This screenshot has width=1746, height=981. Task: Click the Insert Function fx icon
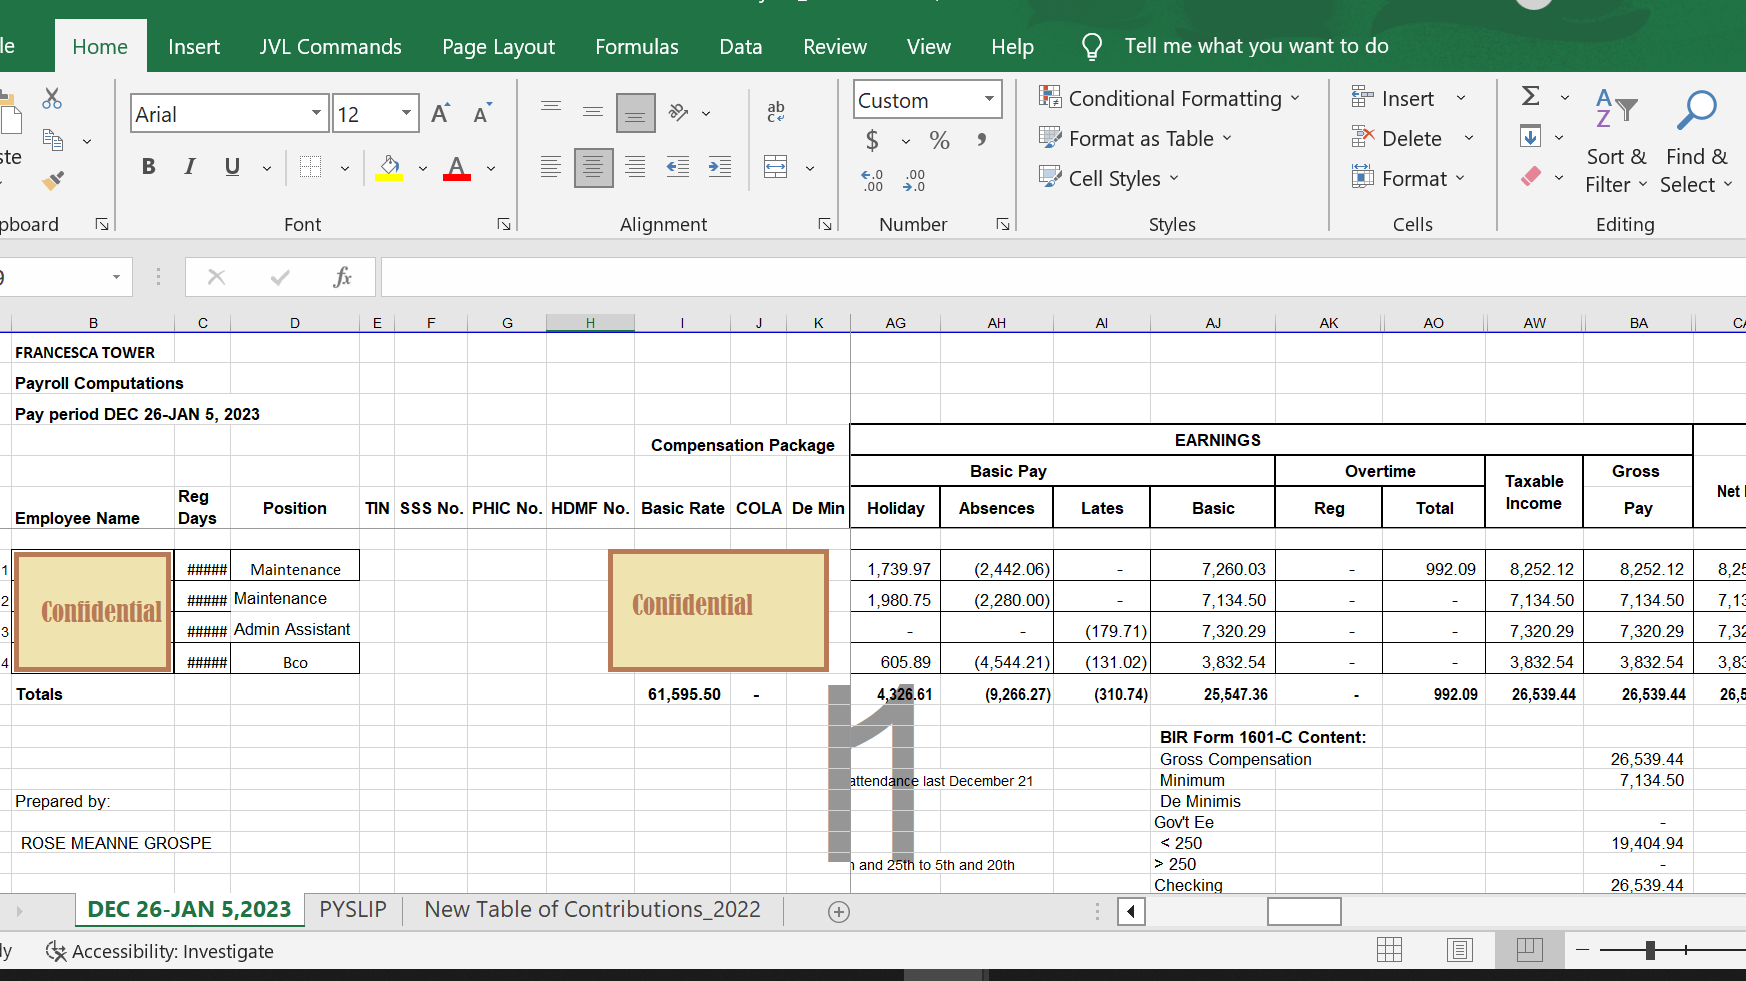(342, 276)
